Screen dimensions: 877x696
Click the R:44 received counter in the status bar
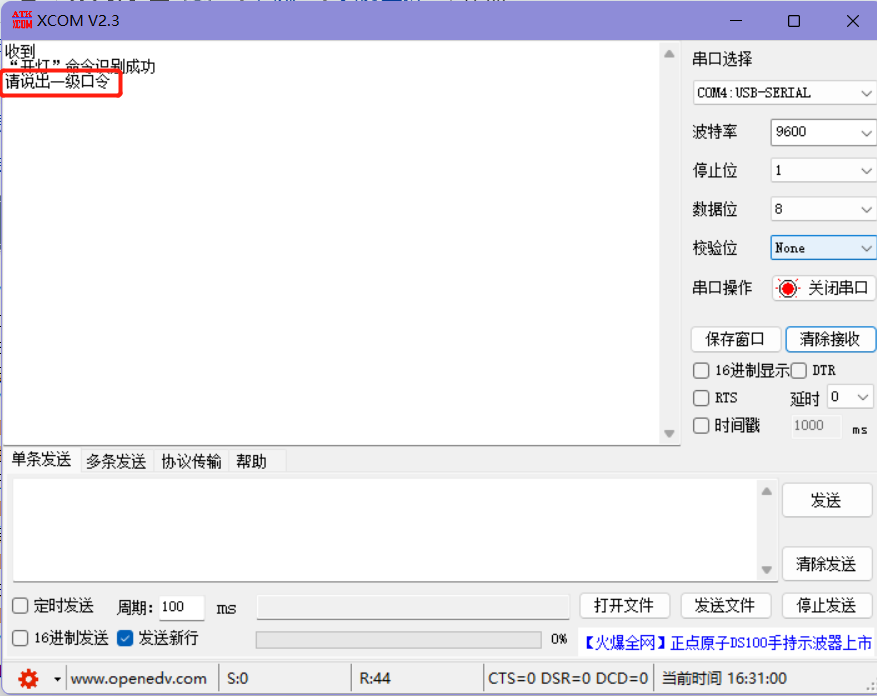[375, 679]
